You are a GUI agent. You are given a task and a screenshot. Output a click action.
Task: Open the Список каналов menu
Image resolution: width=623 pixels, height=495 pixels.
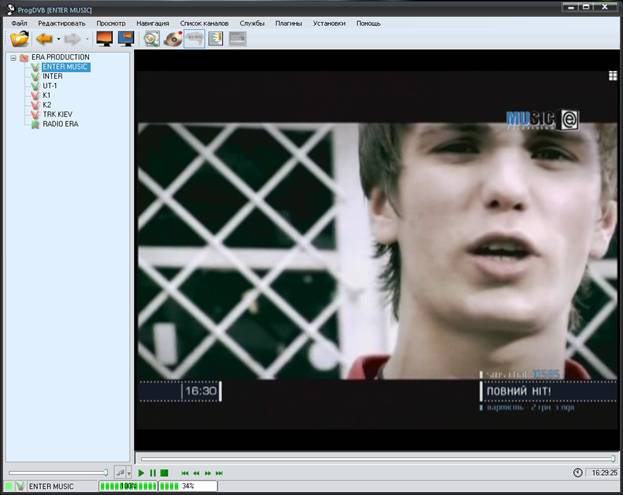click(x=204, y=23)
